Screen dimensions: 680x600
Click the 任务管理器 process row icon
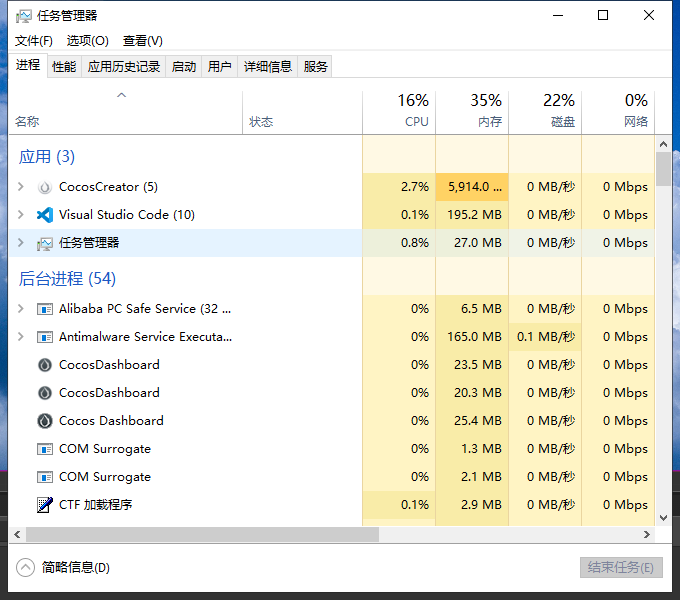(44, 243)
